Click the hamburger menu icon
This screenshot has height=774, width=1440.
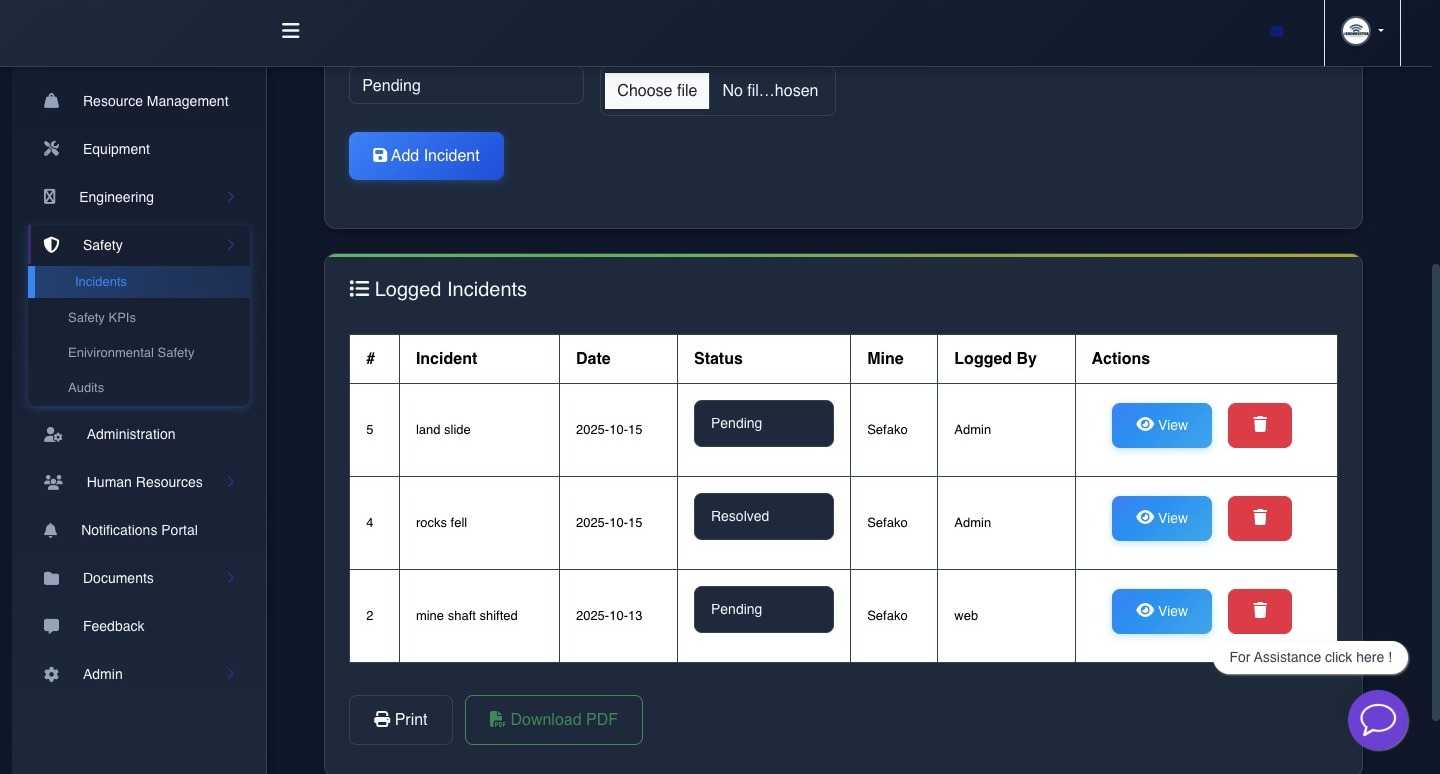pyautogui.click(x=291, y=31)
